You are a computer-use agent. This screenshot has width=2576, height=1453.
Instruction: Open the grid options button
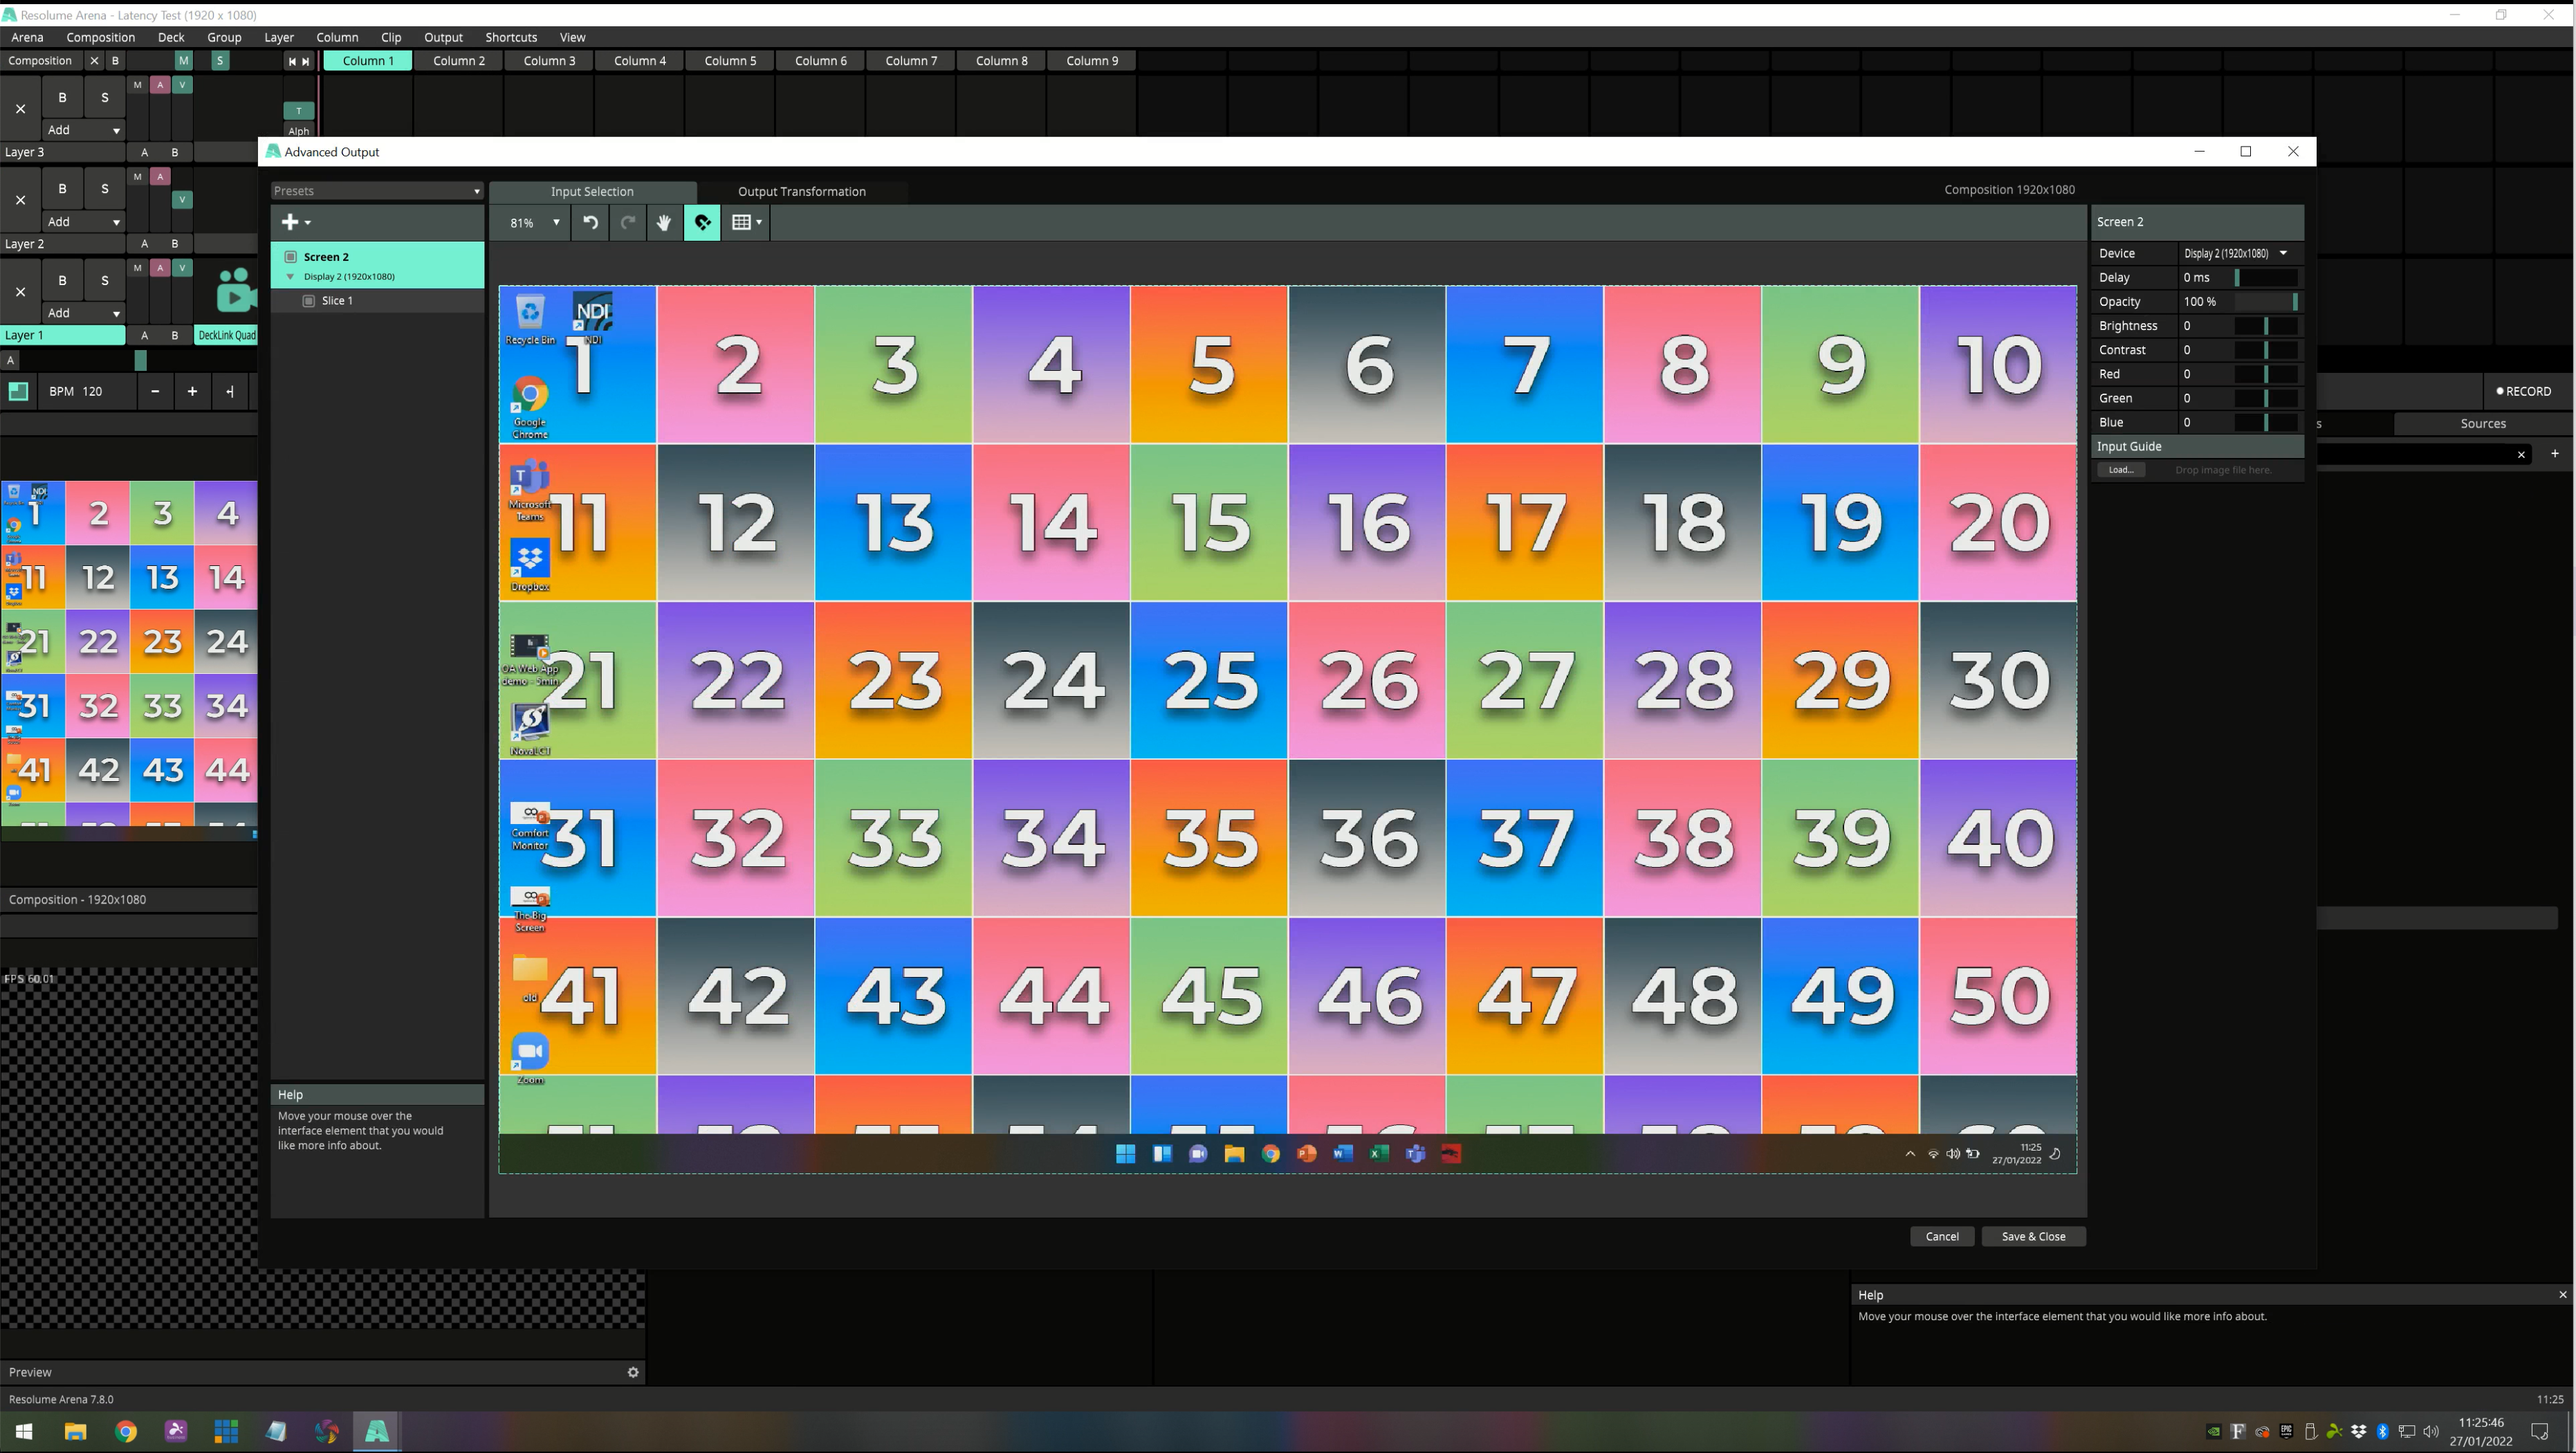(x=746, y=222)
